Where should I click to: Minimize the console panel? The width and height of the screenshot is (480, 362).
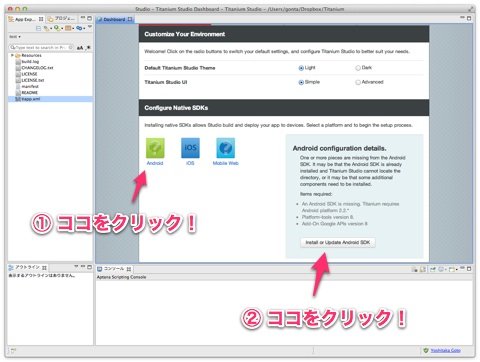pos(462,268)
